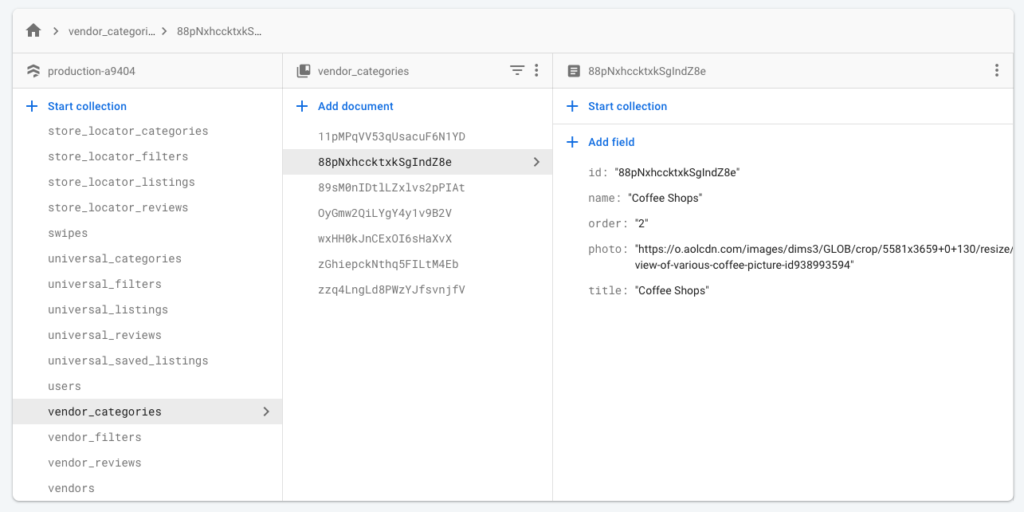The width and height of the screenshot is (1024, 512).
Task: Click the production-a9404 database name
Action: tap(91, 71)
